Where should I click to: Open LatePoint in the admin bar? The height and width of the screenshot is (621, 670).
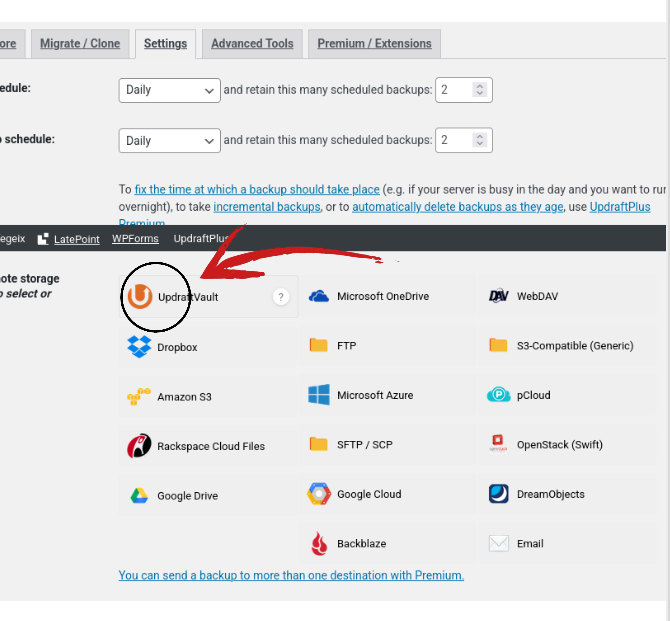(x=76, y=239)
